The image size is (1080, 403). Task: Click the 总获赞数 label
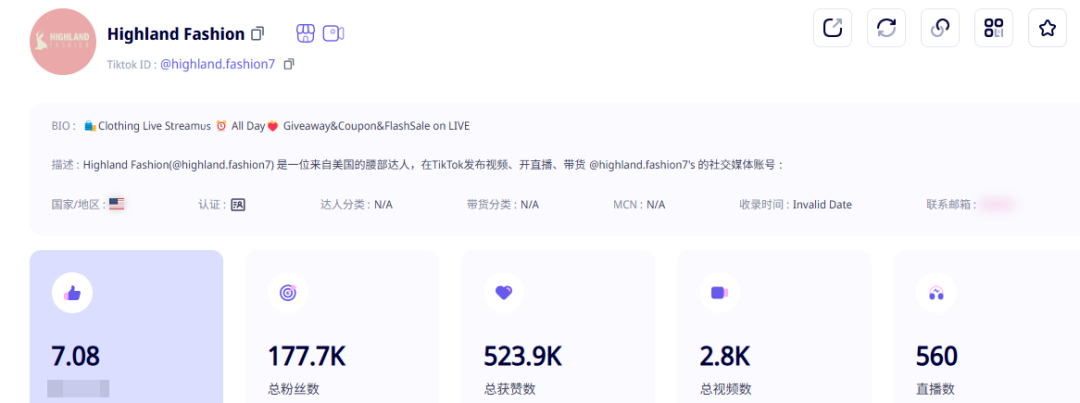[510, 389]
